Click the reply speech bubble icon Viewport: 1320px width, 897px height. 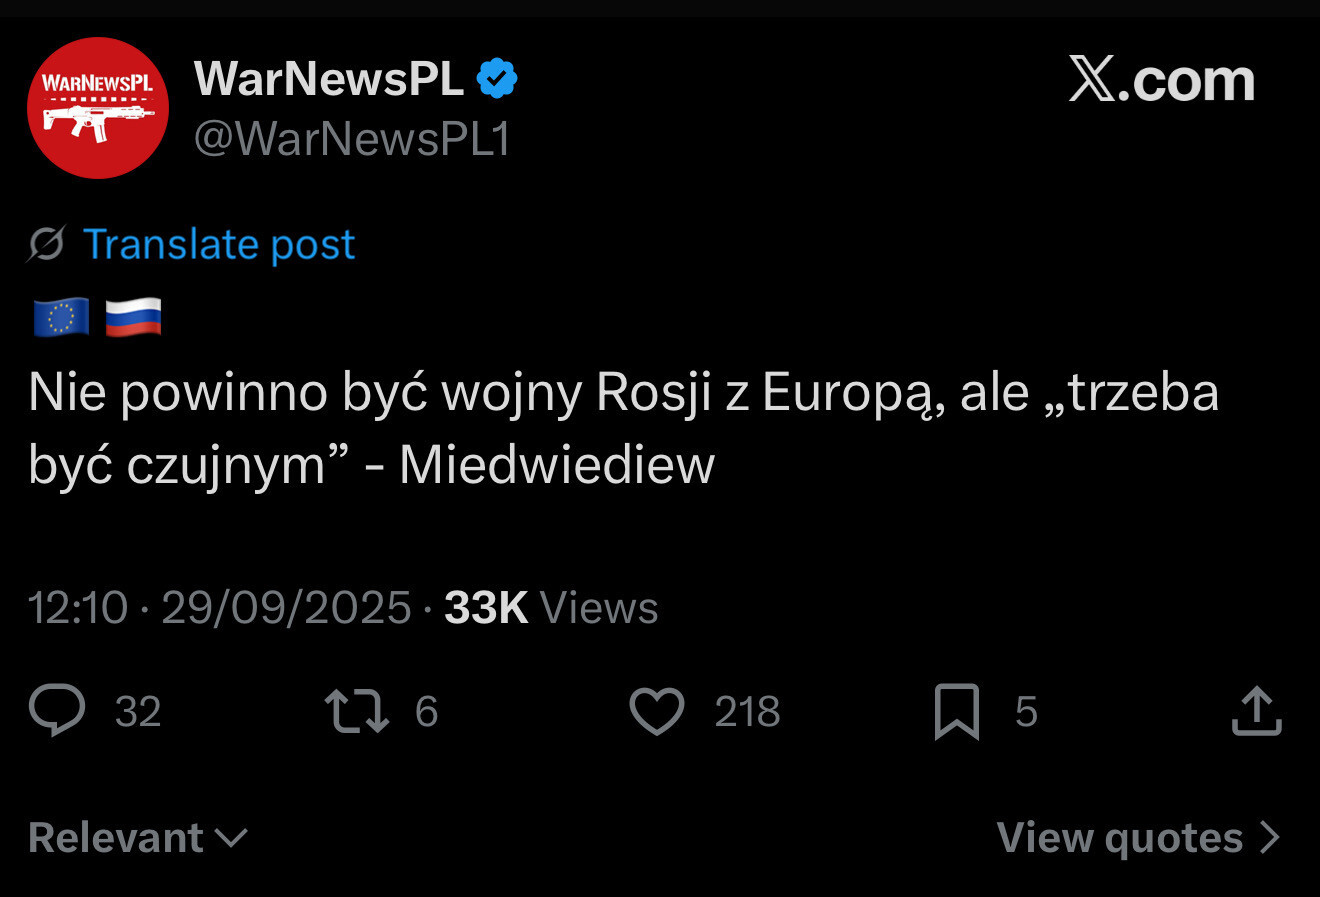tap(57, 710)
